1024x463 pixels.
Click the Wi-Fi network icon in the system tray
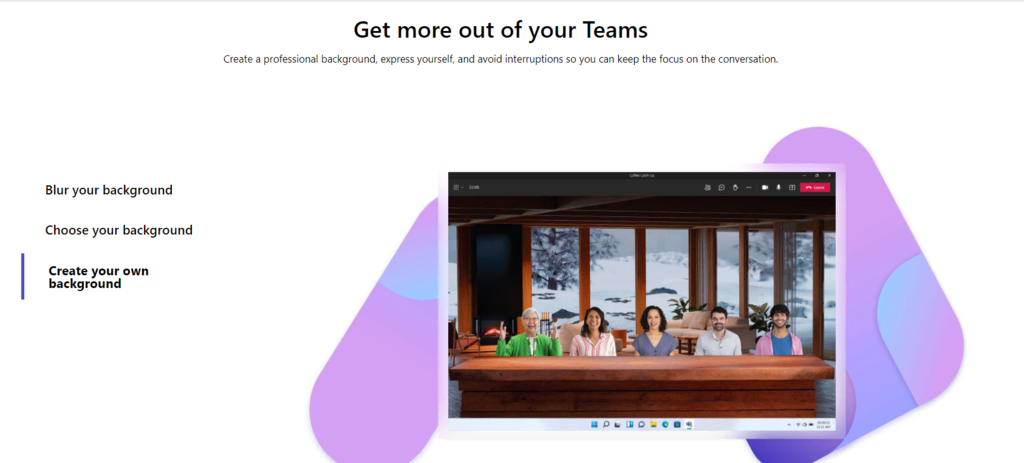(798, 424)
